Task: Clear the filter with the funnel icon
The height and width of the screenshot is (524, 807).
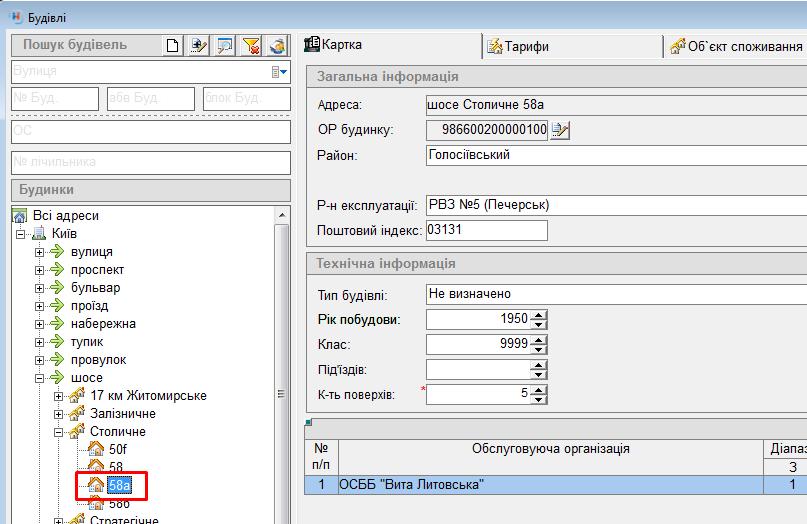Action: point(252,45)
